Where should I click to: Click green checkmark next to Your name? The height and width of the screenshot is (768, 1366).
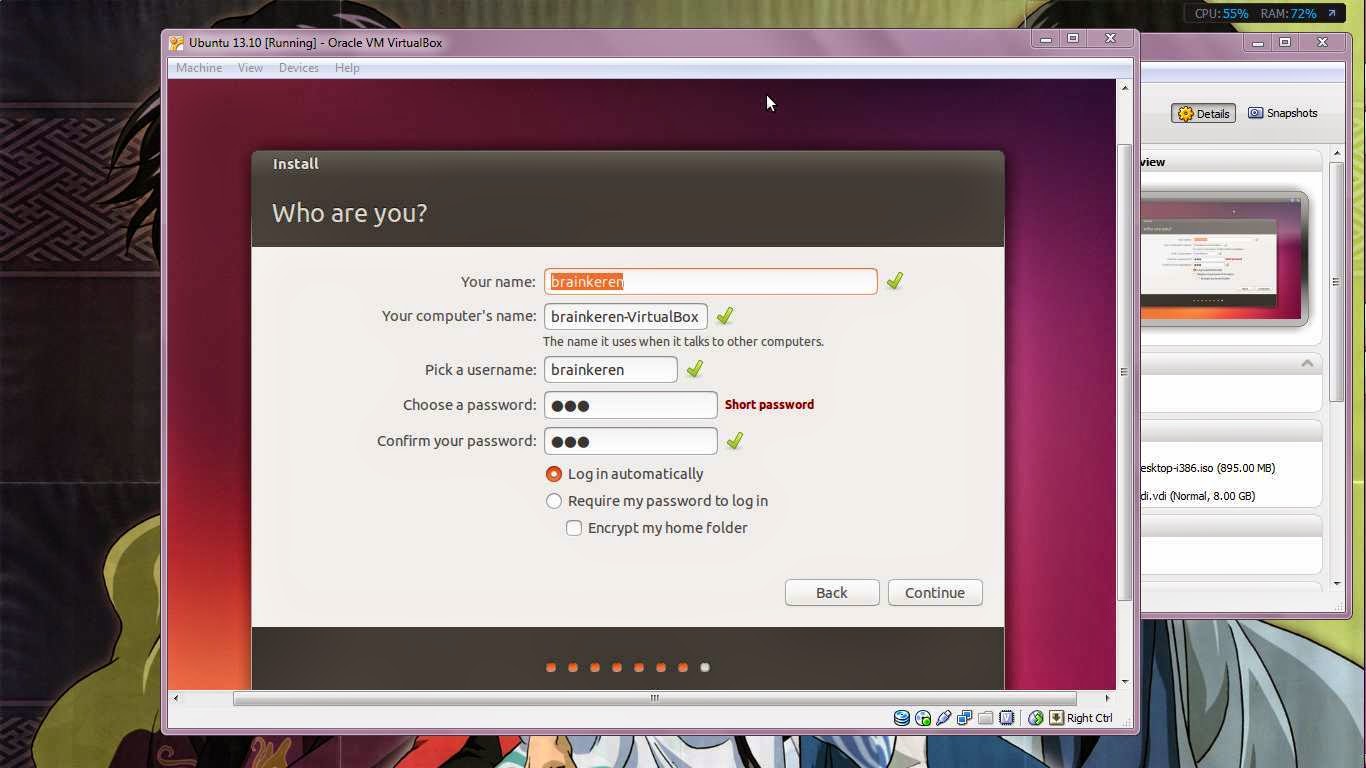tap(895, 281)
